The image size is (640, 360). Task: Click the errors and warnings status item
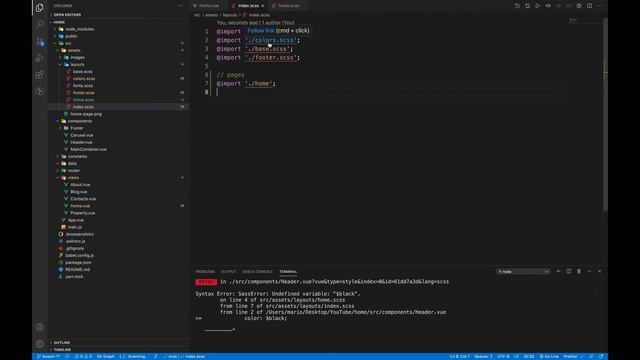(x=83, y=356)
